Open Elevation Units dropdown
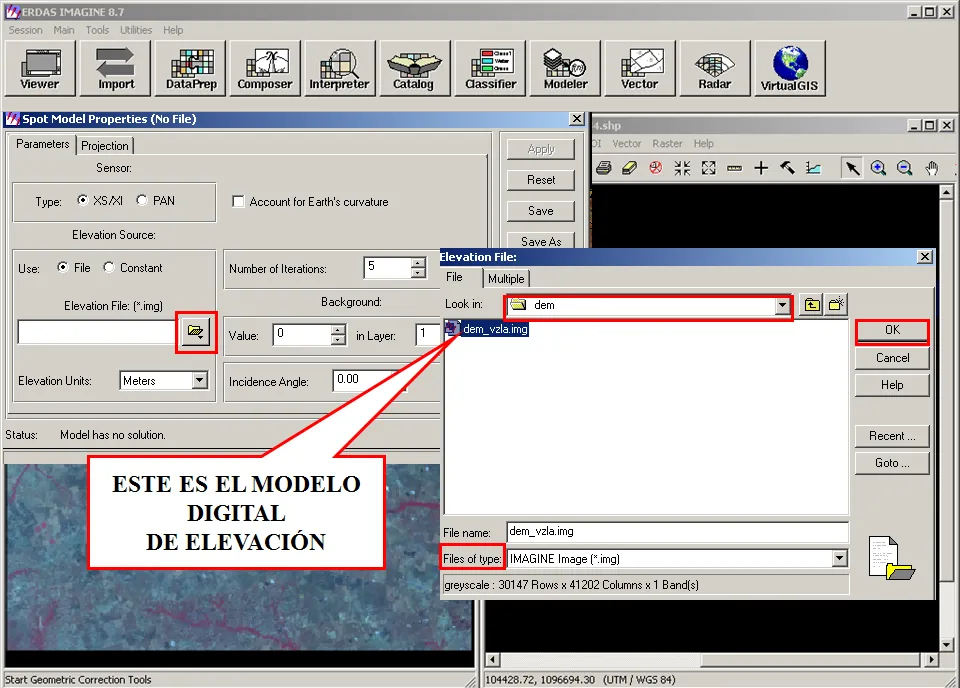 click(x=200, y=381)
